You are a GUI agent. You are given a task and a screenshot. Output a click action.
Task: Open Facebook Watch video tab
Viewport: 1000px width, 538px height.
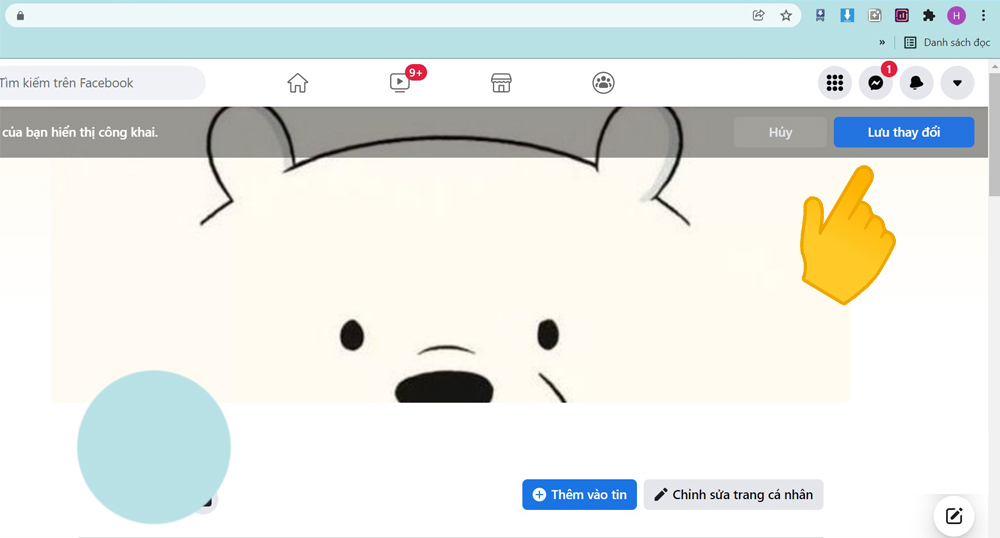coord(400,83)
